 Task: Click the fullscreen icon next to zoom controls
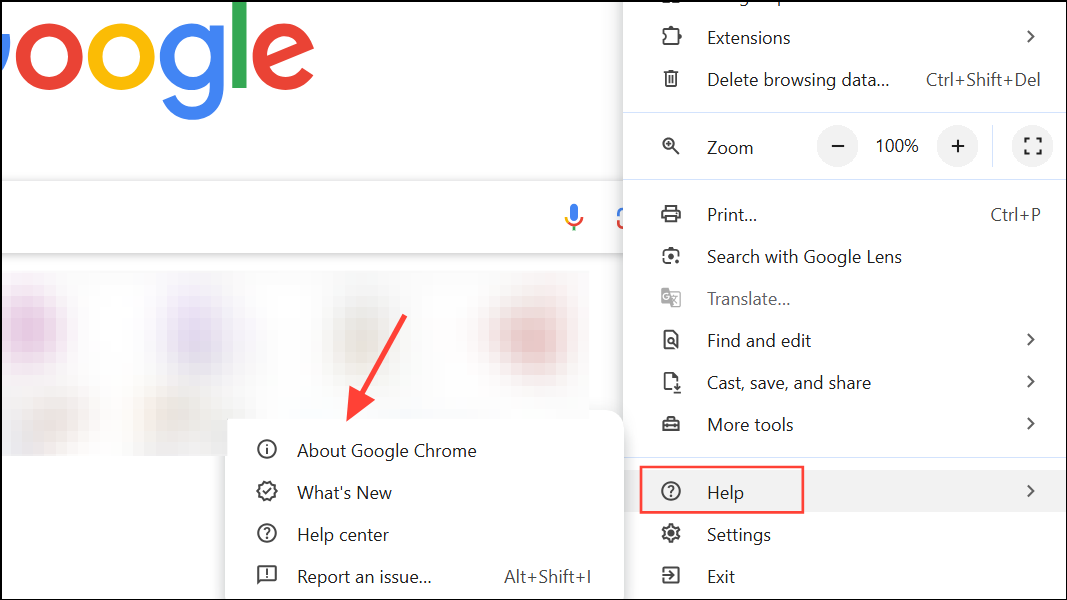1032,146
